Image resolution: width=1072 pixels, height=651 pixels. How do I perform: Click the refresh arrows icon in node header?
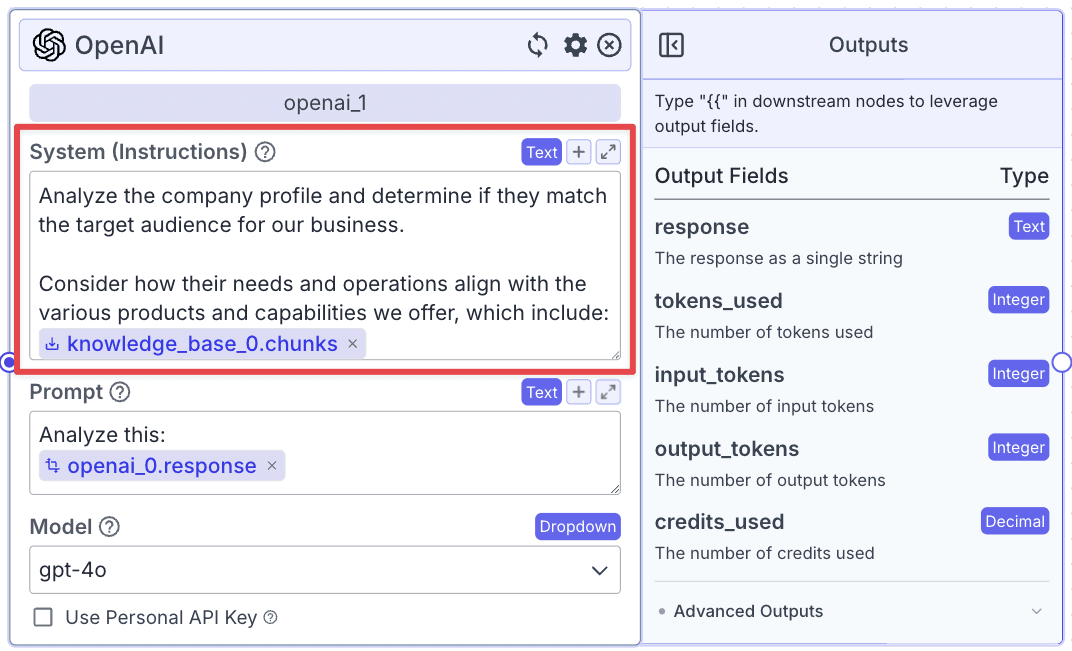pyautogui.click(x=537, y=45)
